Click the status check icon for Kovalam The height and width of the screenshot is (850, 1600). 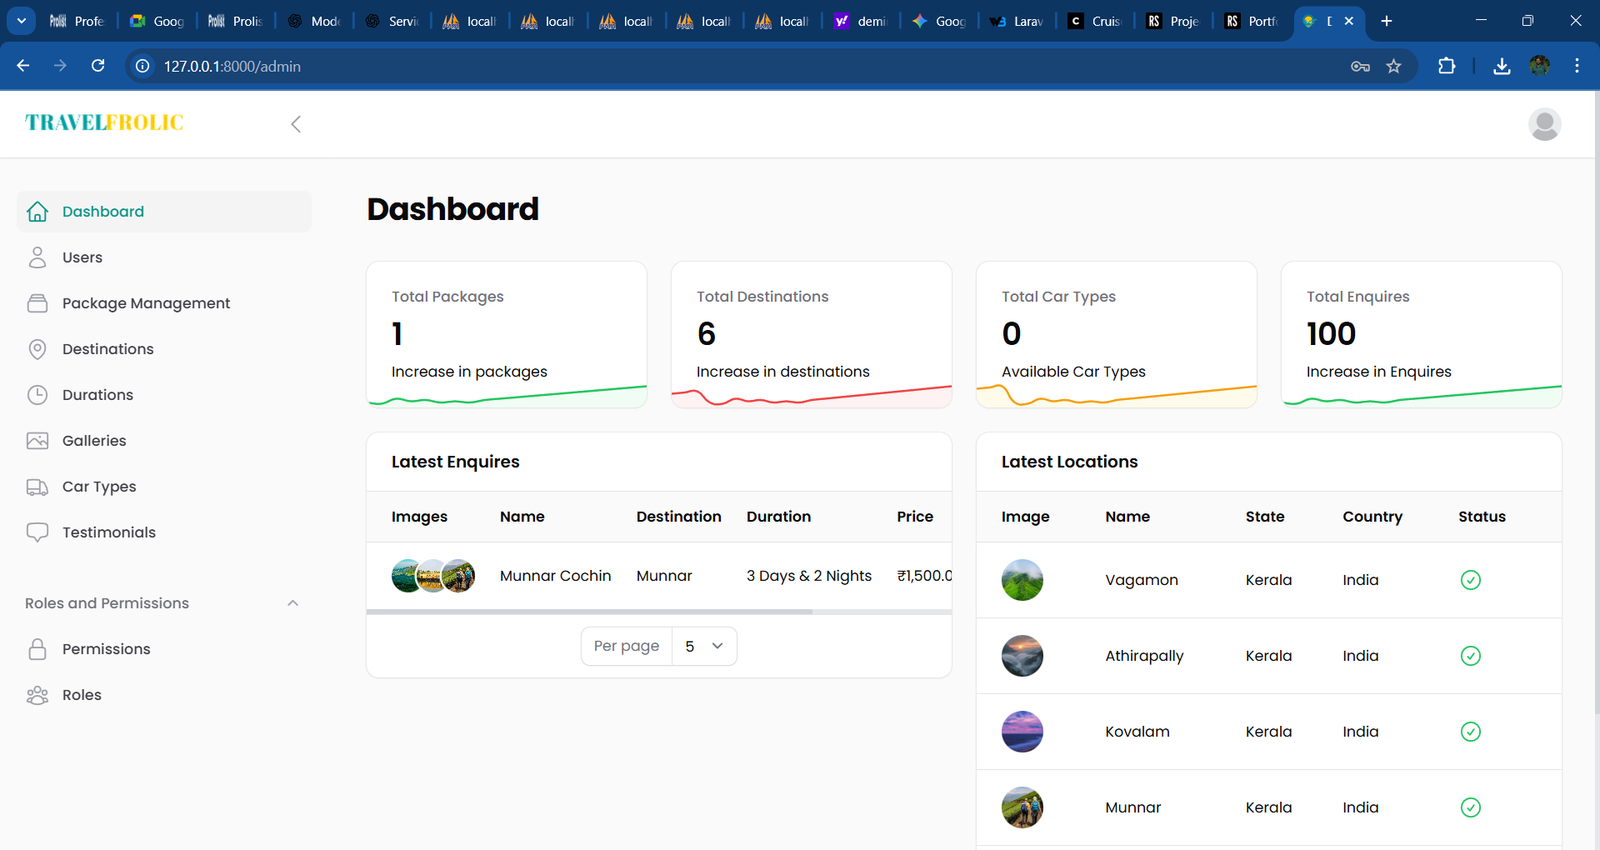[1470, 732]
